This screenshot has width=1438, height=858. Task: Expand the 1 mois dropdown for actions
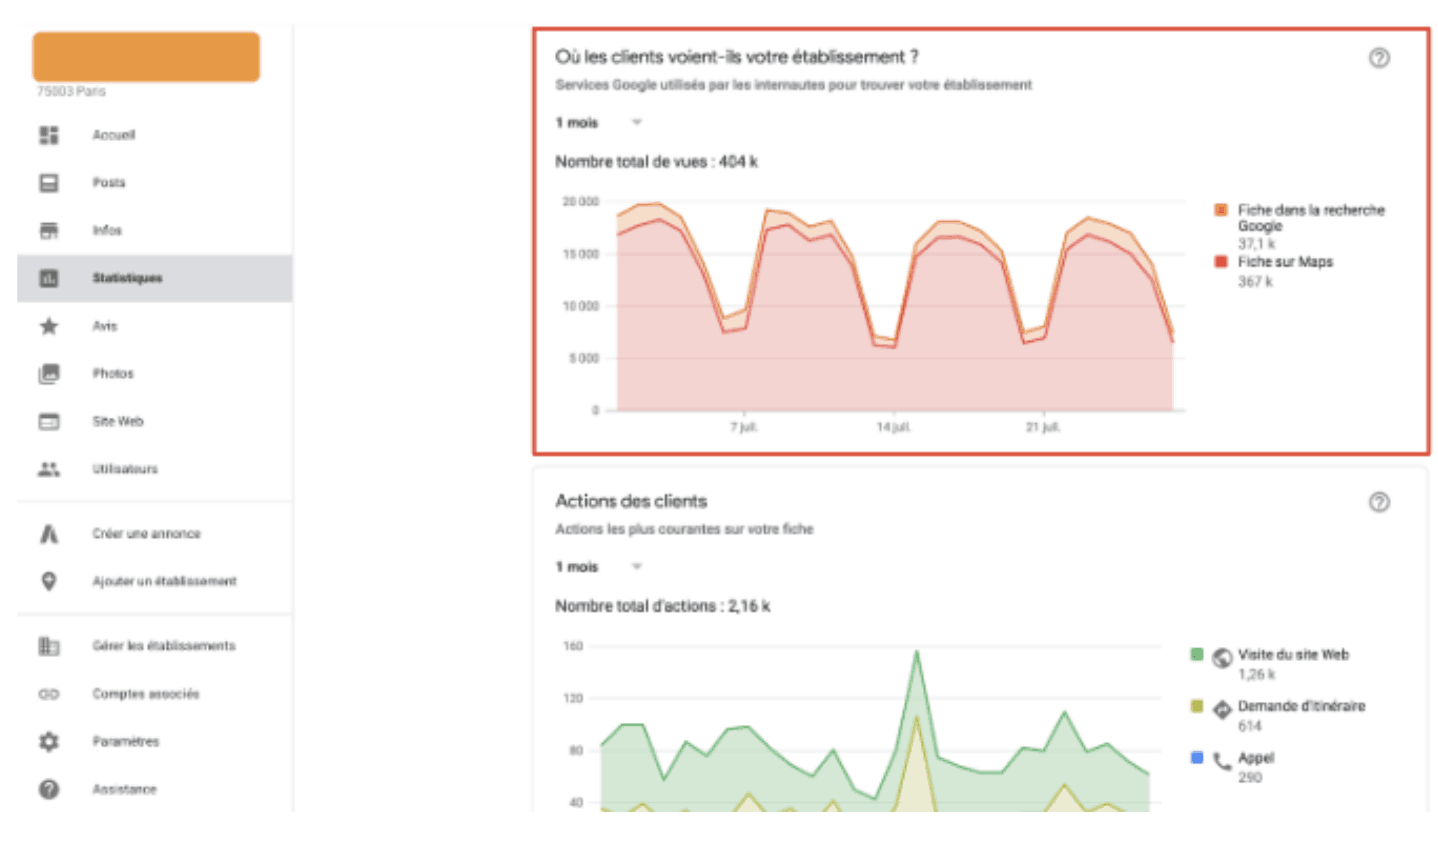pos(599,567)
